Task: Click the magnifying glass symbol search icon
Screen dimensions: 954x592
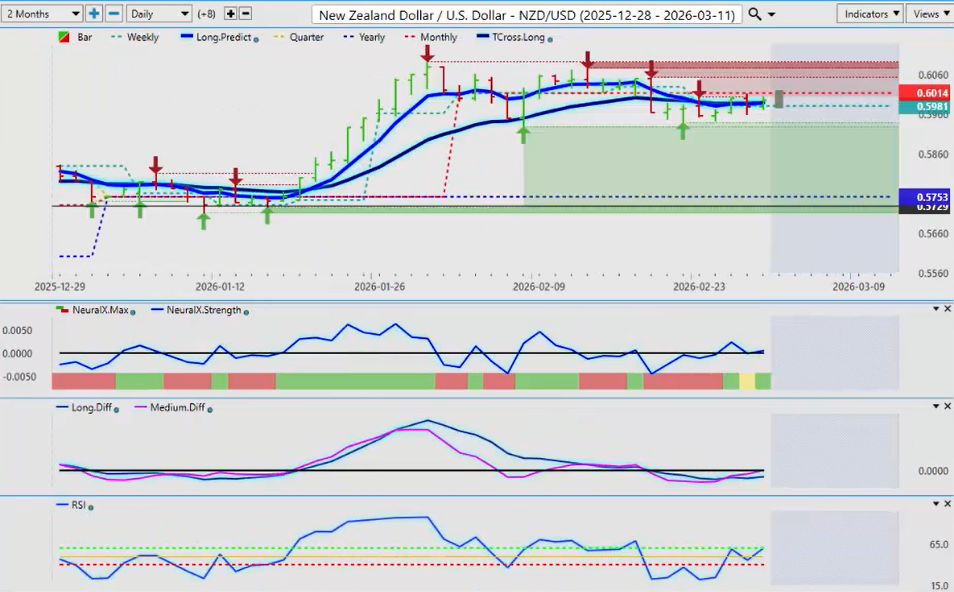Action: tap(756, 14)
